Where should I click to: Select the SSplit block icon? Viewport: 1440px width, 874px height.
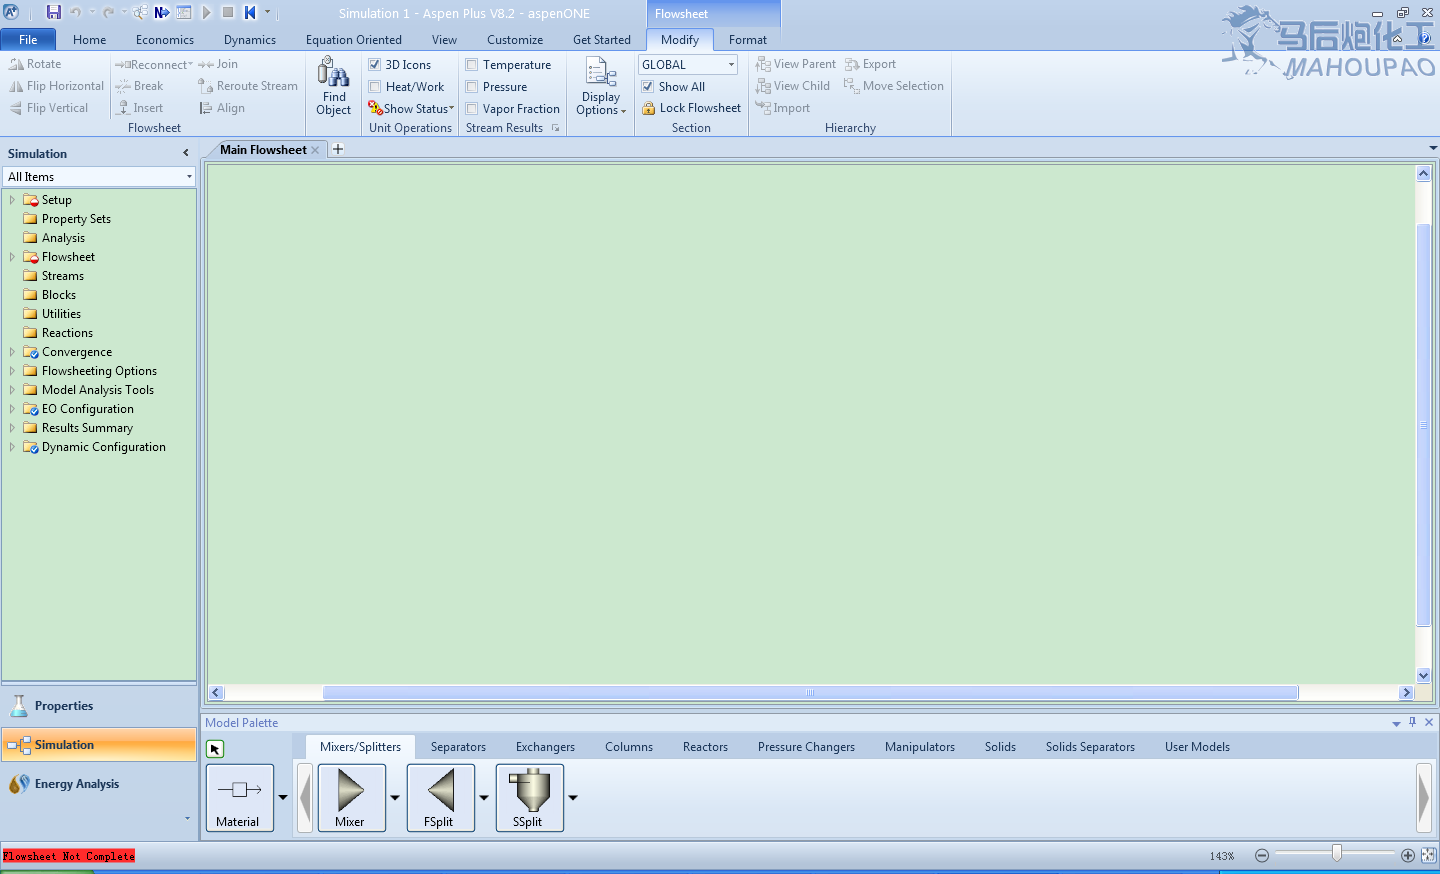(530, 797)
